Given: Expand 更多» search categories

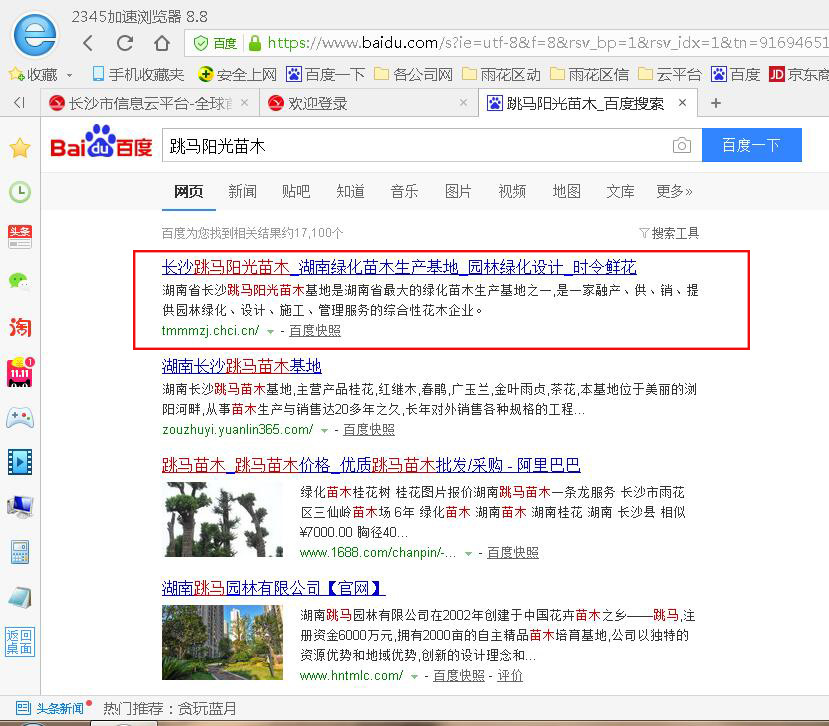Looking at the screenshot, I should pyautogui.click(x=674, y=191).
